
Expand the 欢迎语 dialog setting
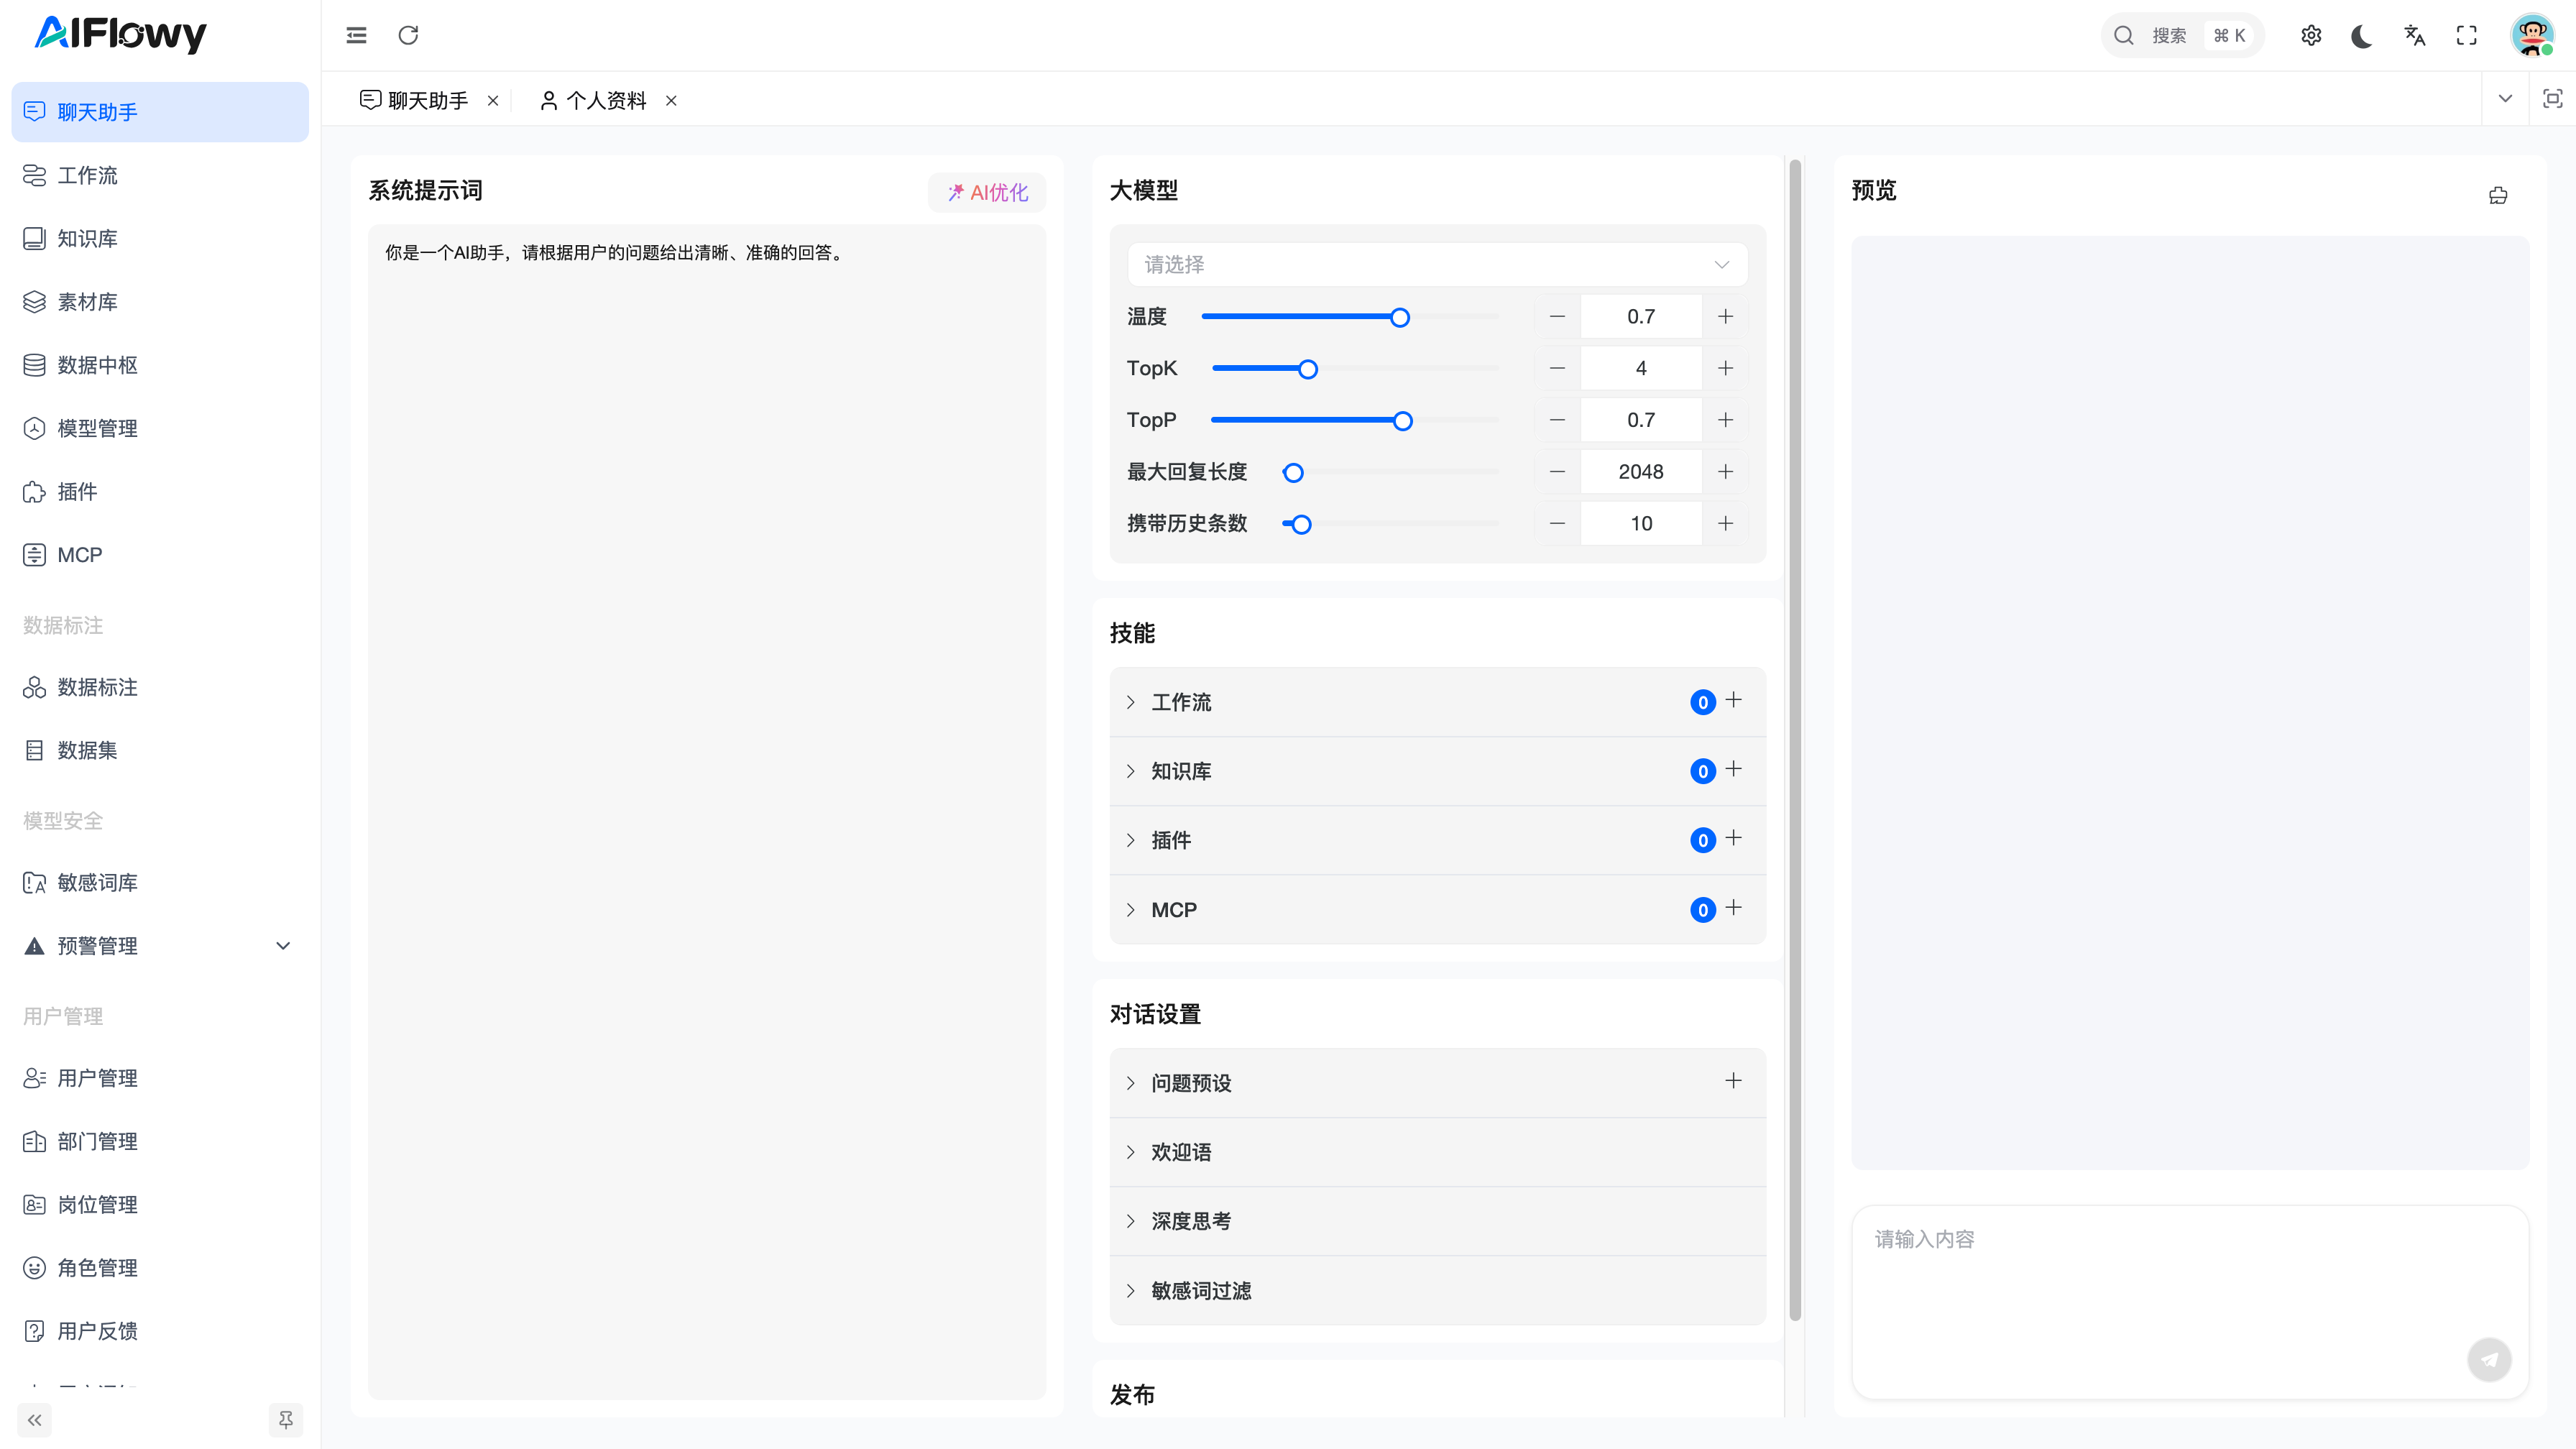tap(1180, 1152)
